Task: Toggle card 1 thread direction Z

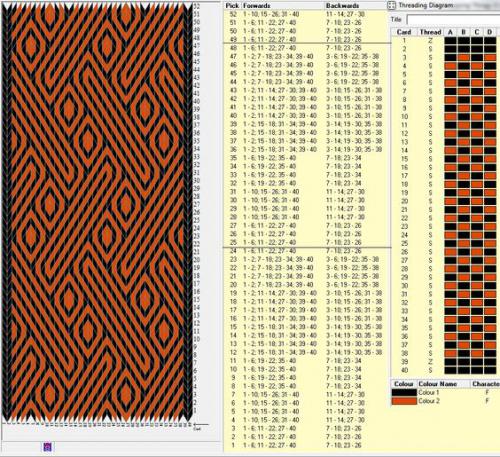Action: [x=430, y=40]
